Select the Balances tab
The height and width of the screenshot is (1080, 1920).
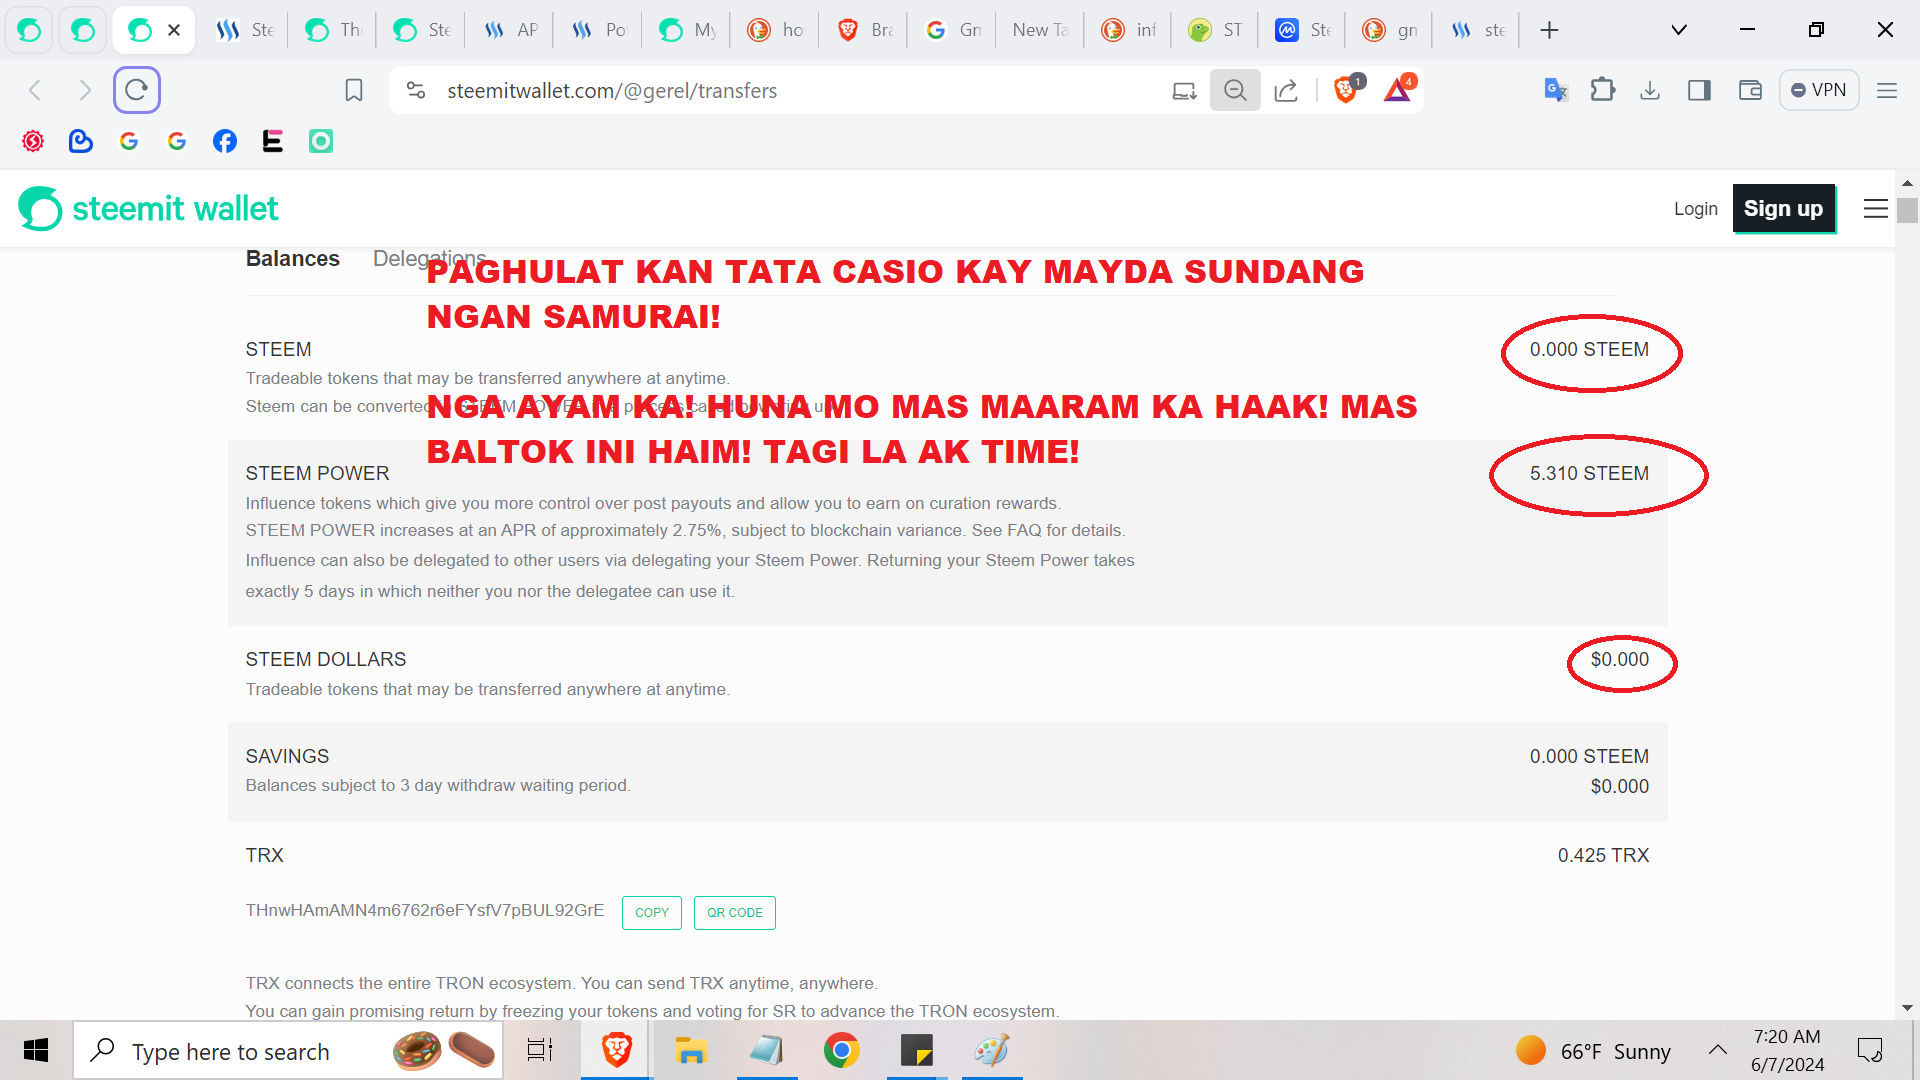293,258
